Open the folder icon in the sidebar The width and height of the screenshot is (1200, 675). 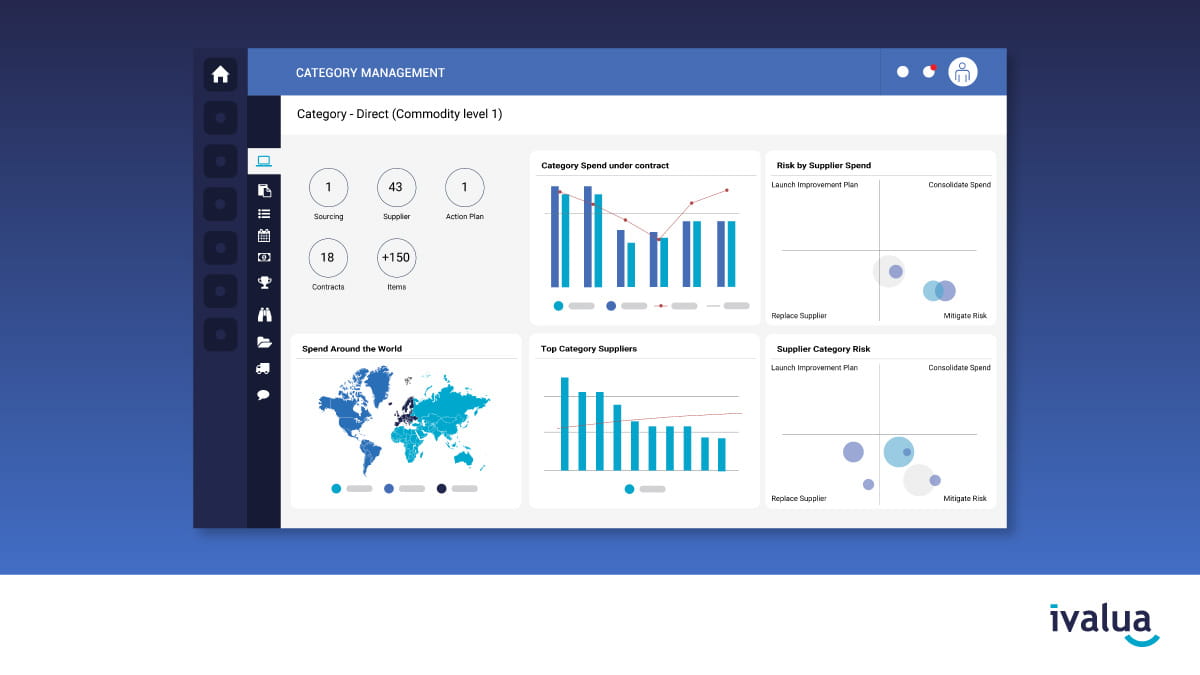pyautogui.click(x=264, y=342)
